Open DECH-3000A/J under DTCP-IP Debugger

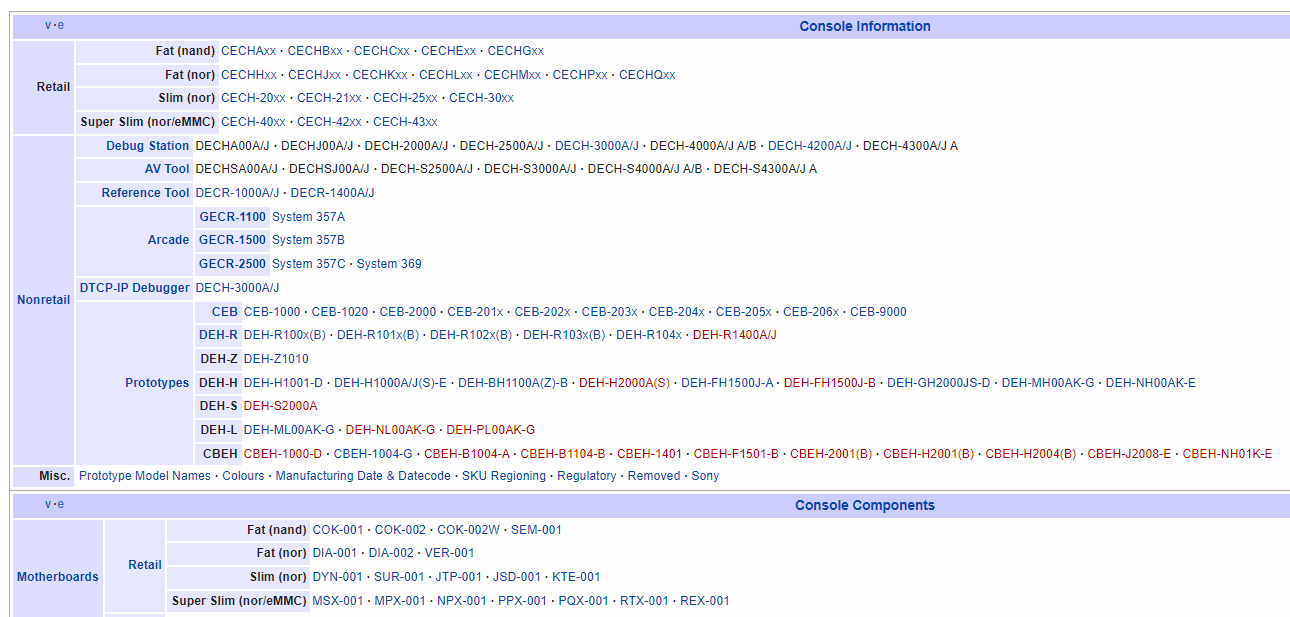click(237, 288)
